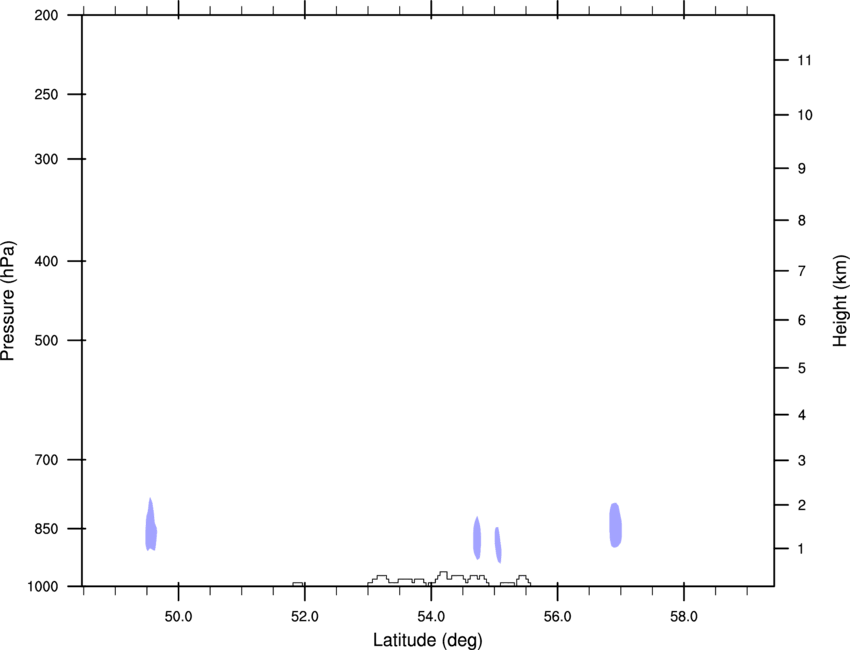Click pressure tick label 300
850x650 pixels.
(46, 159)
